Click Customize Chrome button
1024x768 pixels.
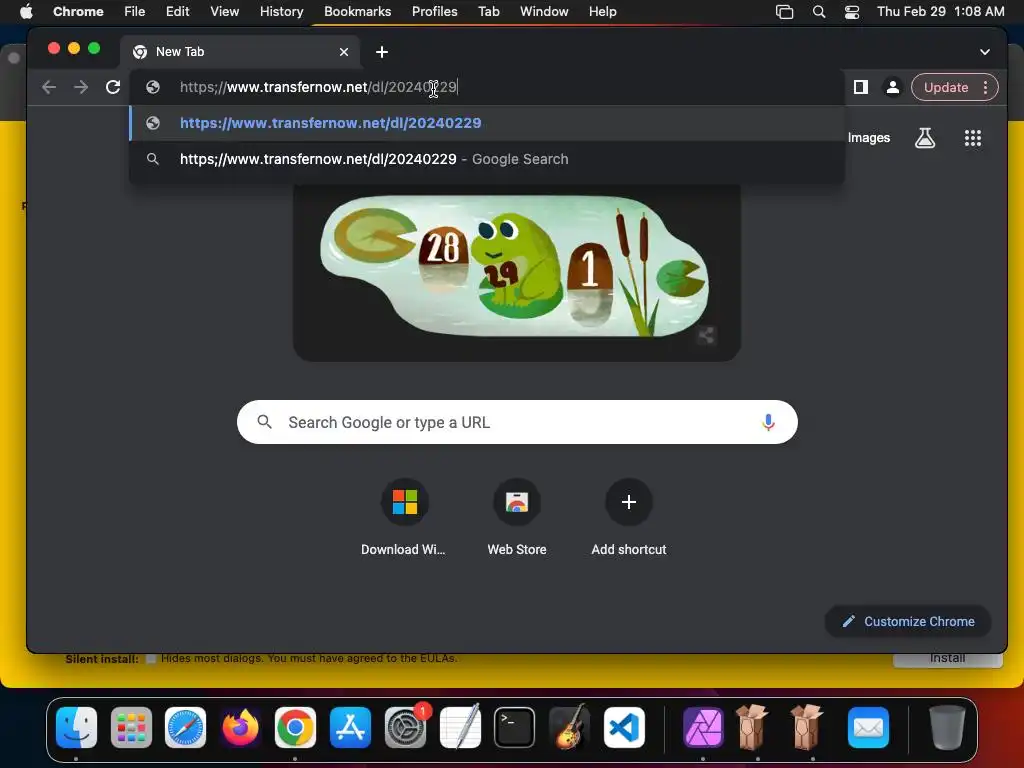pos(908,621)
